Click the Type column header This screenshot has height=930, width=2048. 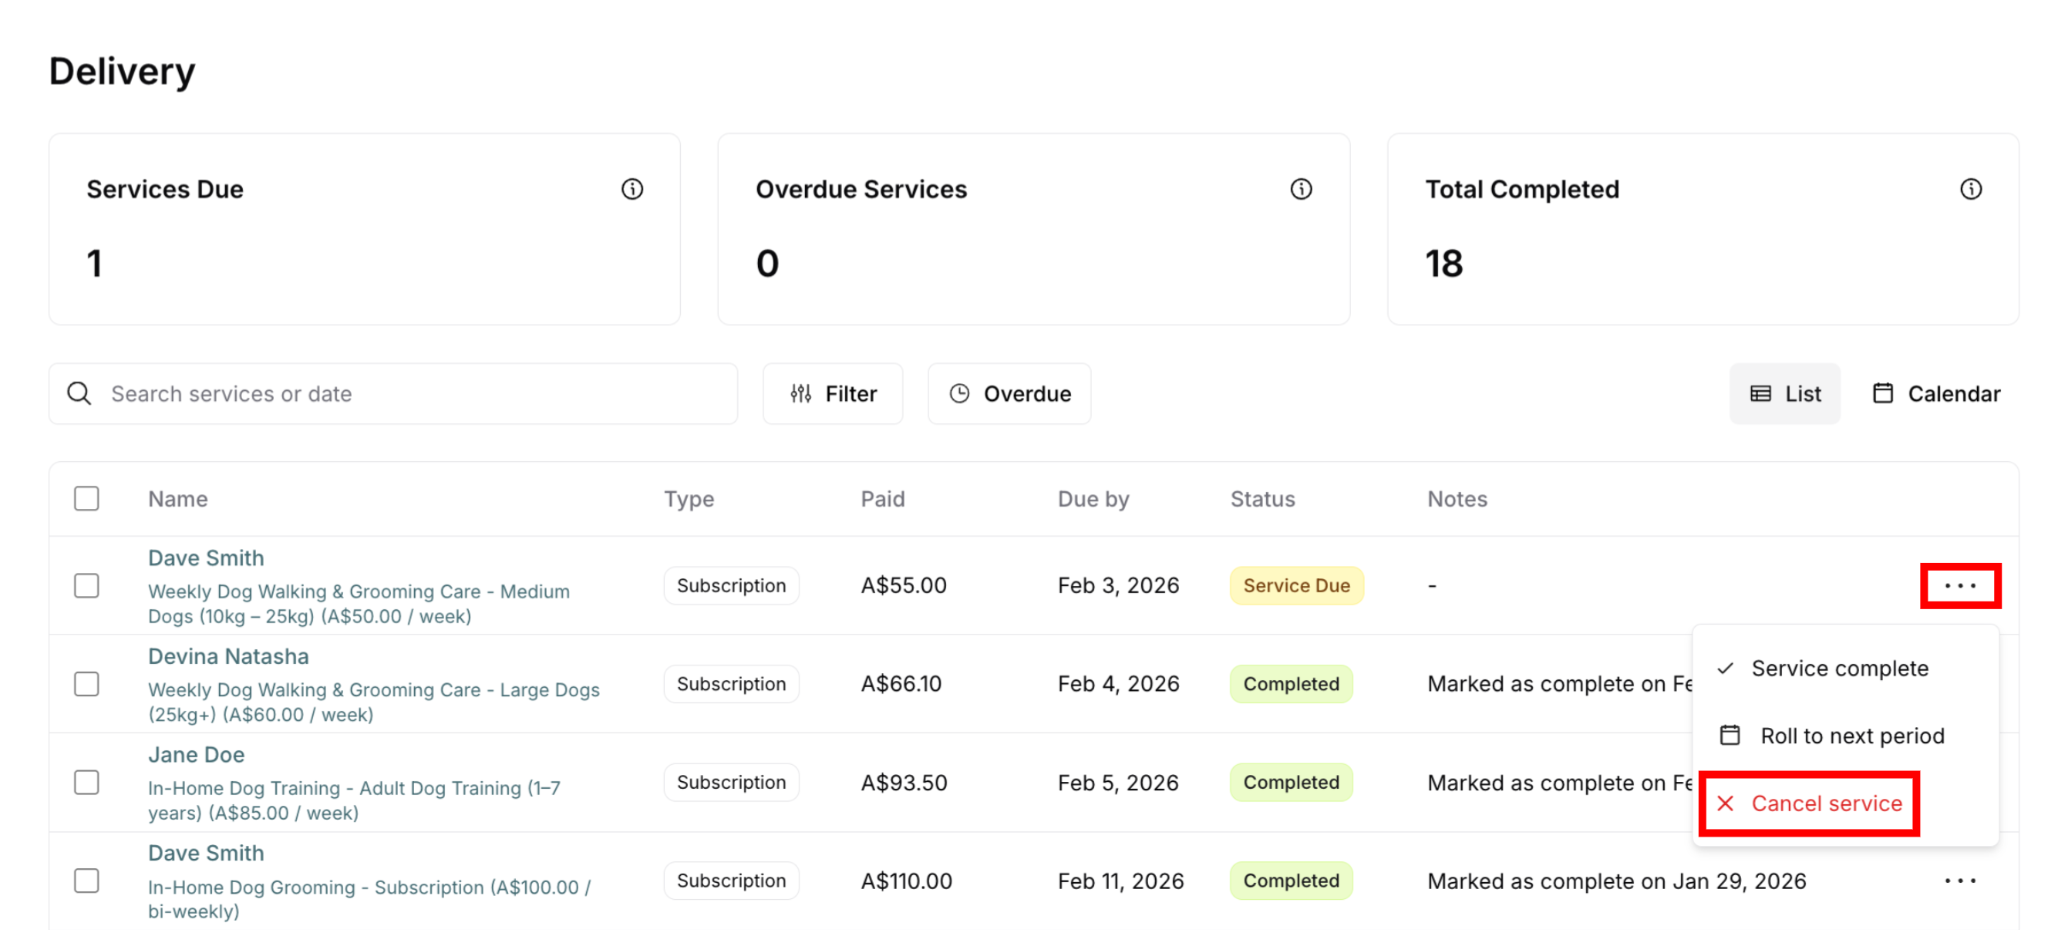(x=689, y=499)
